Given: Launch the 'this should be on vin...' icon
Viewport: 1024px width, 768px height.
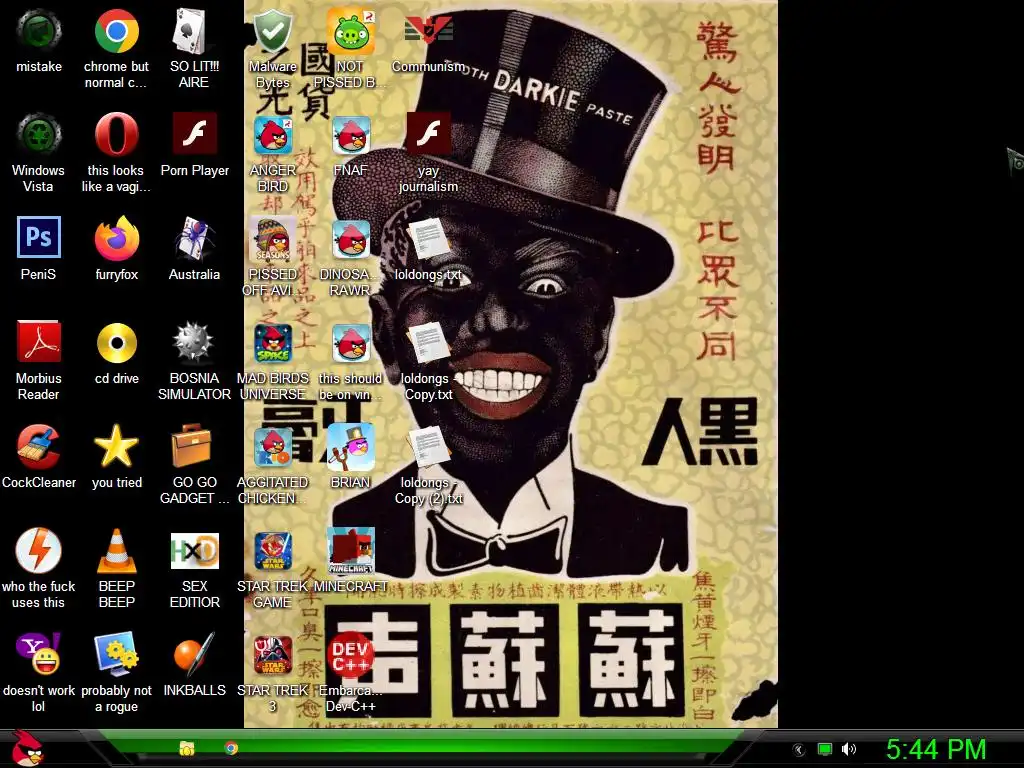Looking at the screenshot, I should [351, 344].
